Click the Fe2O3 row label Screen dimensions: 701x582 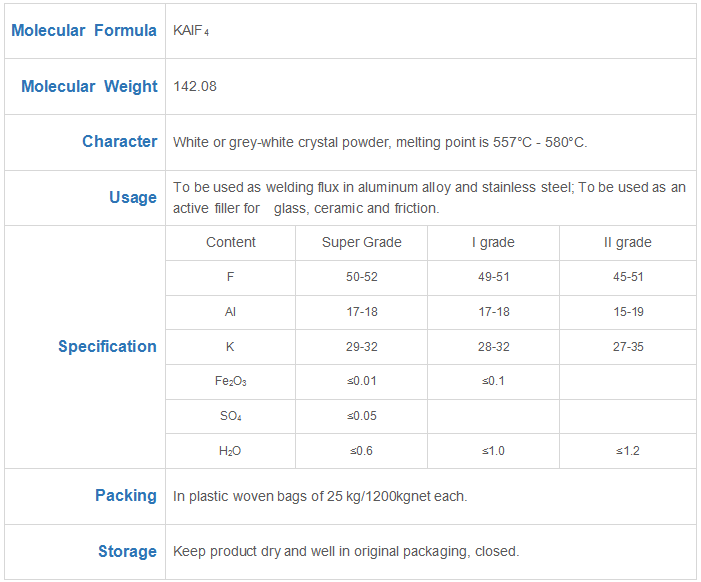tap(231, 381)
